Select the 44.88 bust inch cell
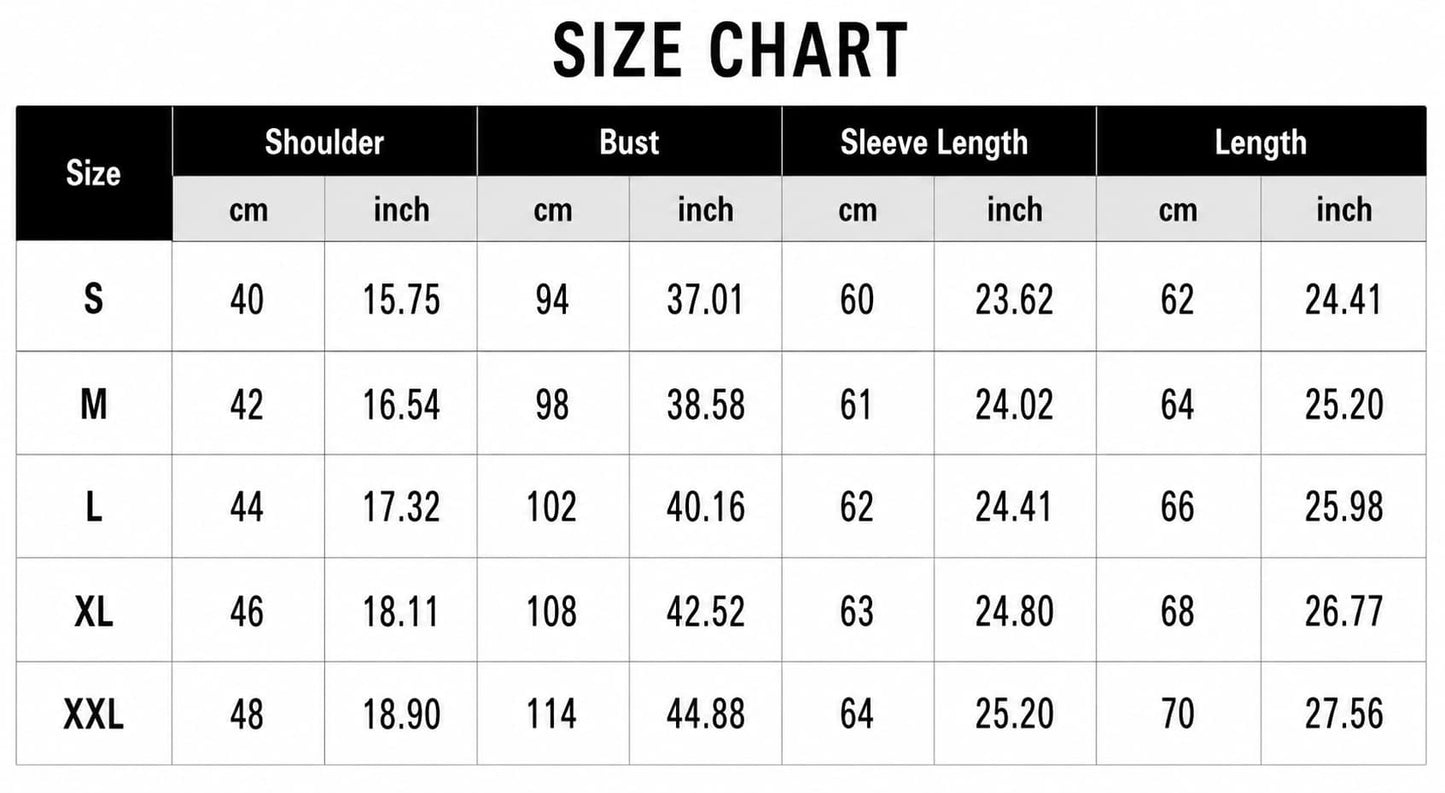The width and height of the screenshot is (1445, 793). pyautogui.click(x=705, y=714)
